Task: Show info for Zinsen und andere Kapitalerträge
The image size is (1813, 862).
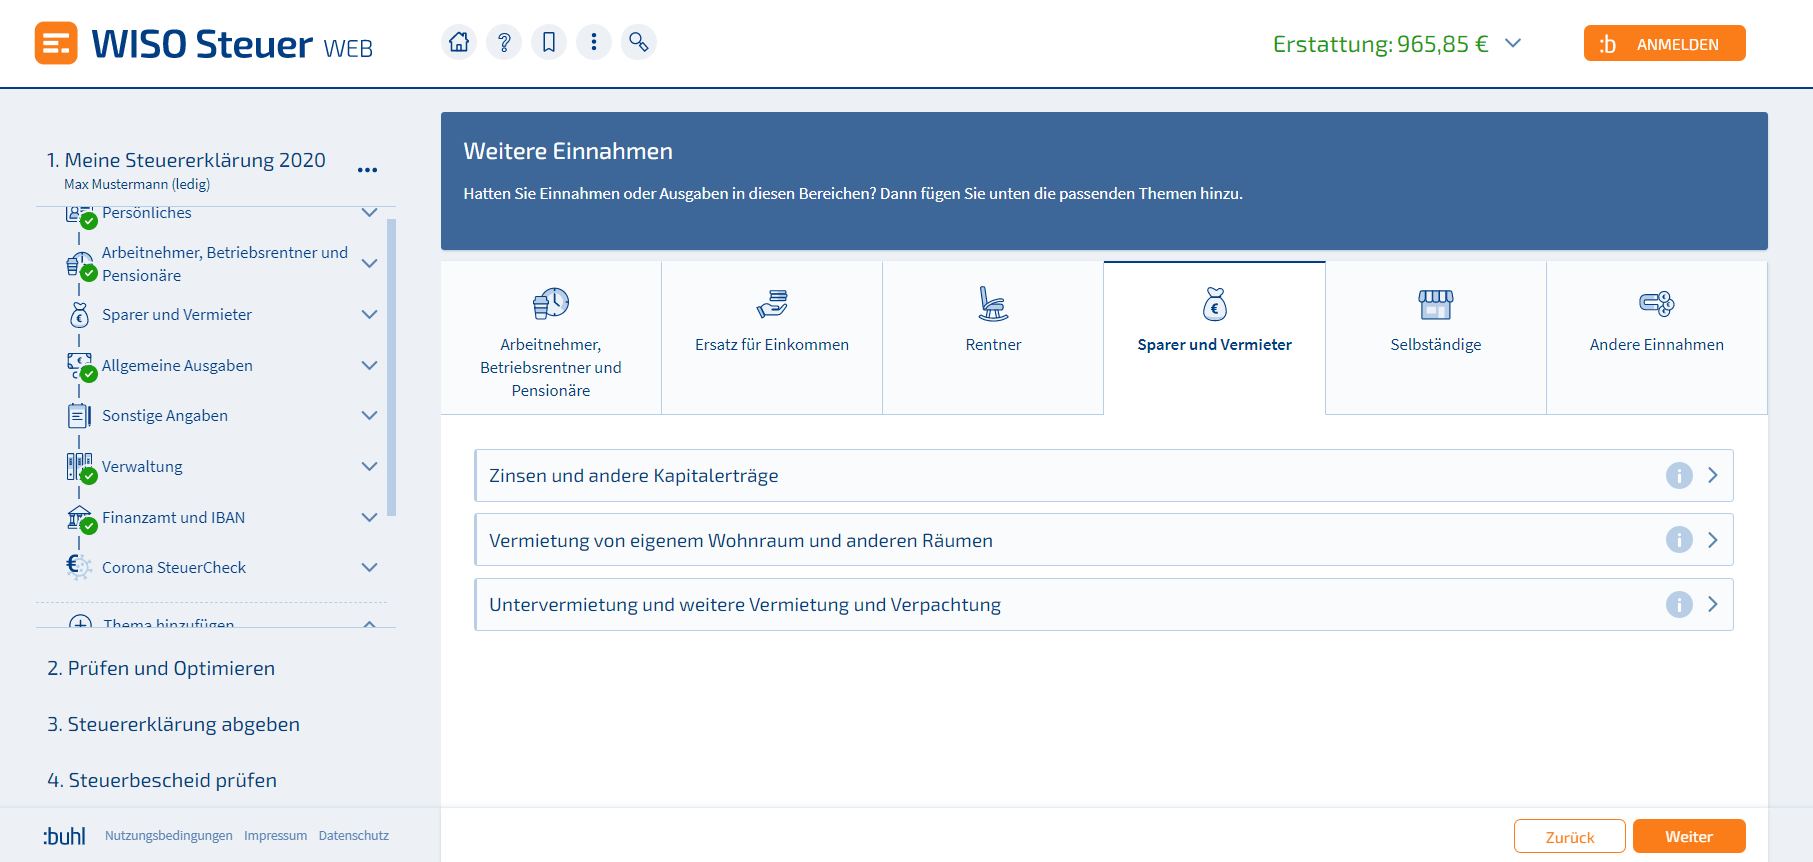Action: 1678,476
